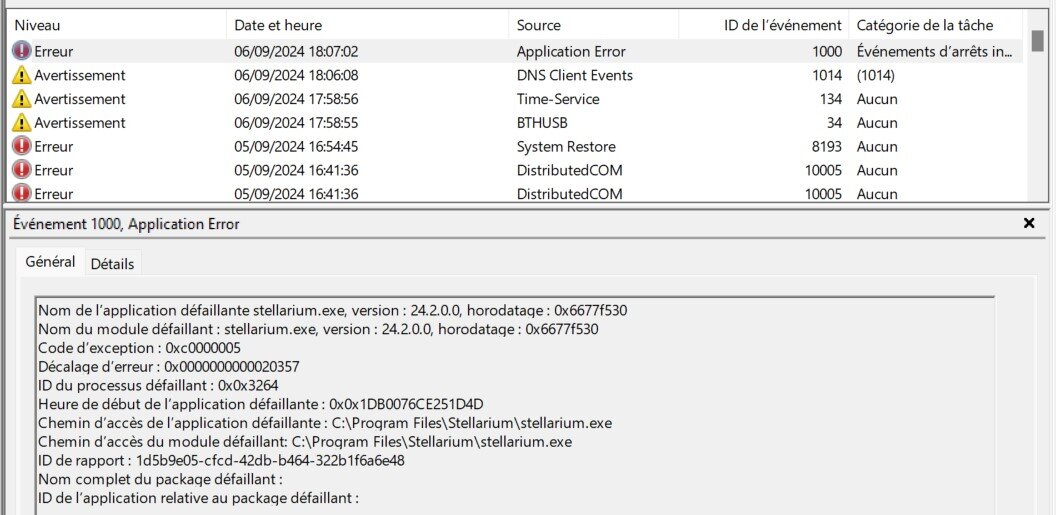Switch to the Détails tab
Viewport: 1056px width, 515px height.
[x=112, y=264]
